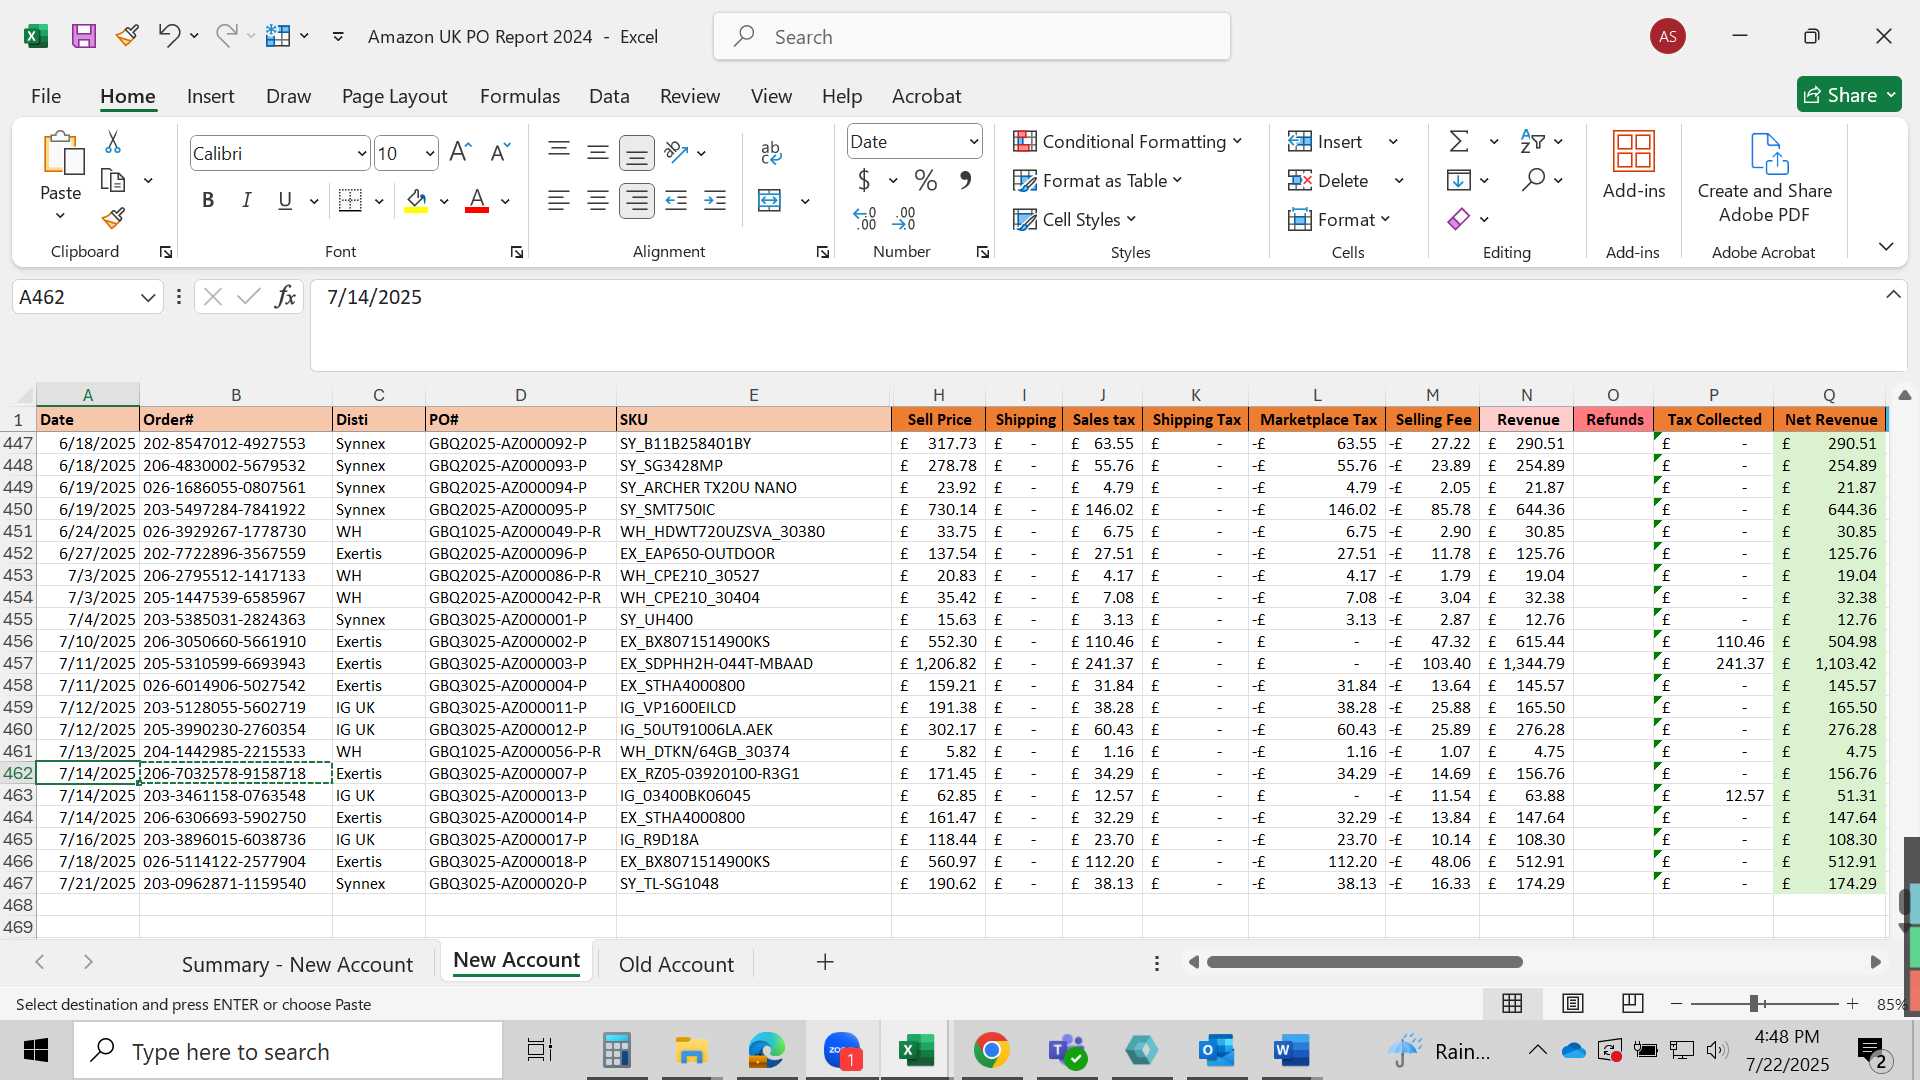Apply Comma Style icon

coord(965,180)
